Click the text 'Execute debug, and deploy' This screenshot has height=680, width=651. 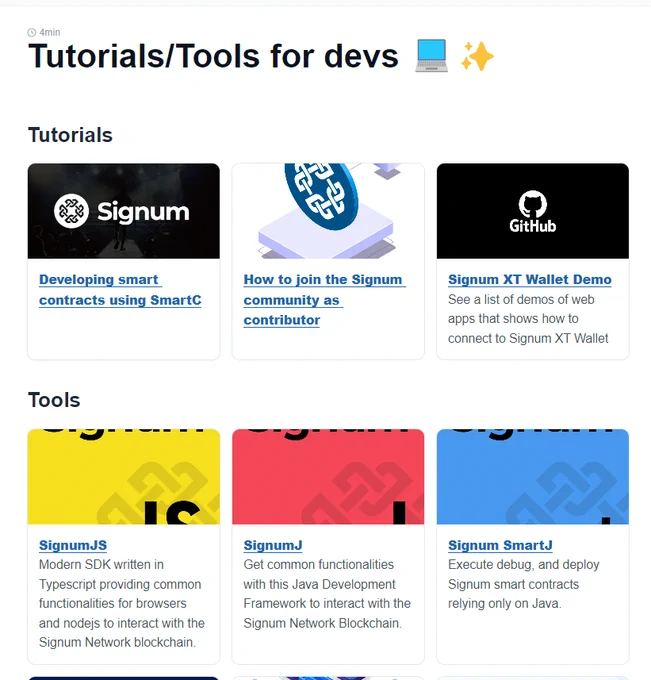click(x=523, y=565)
